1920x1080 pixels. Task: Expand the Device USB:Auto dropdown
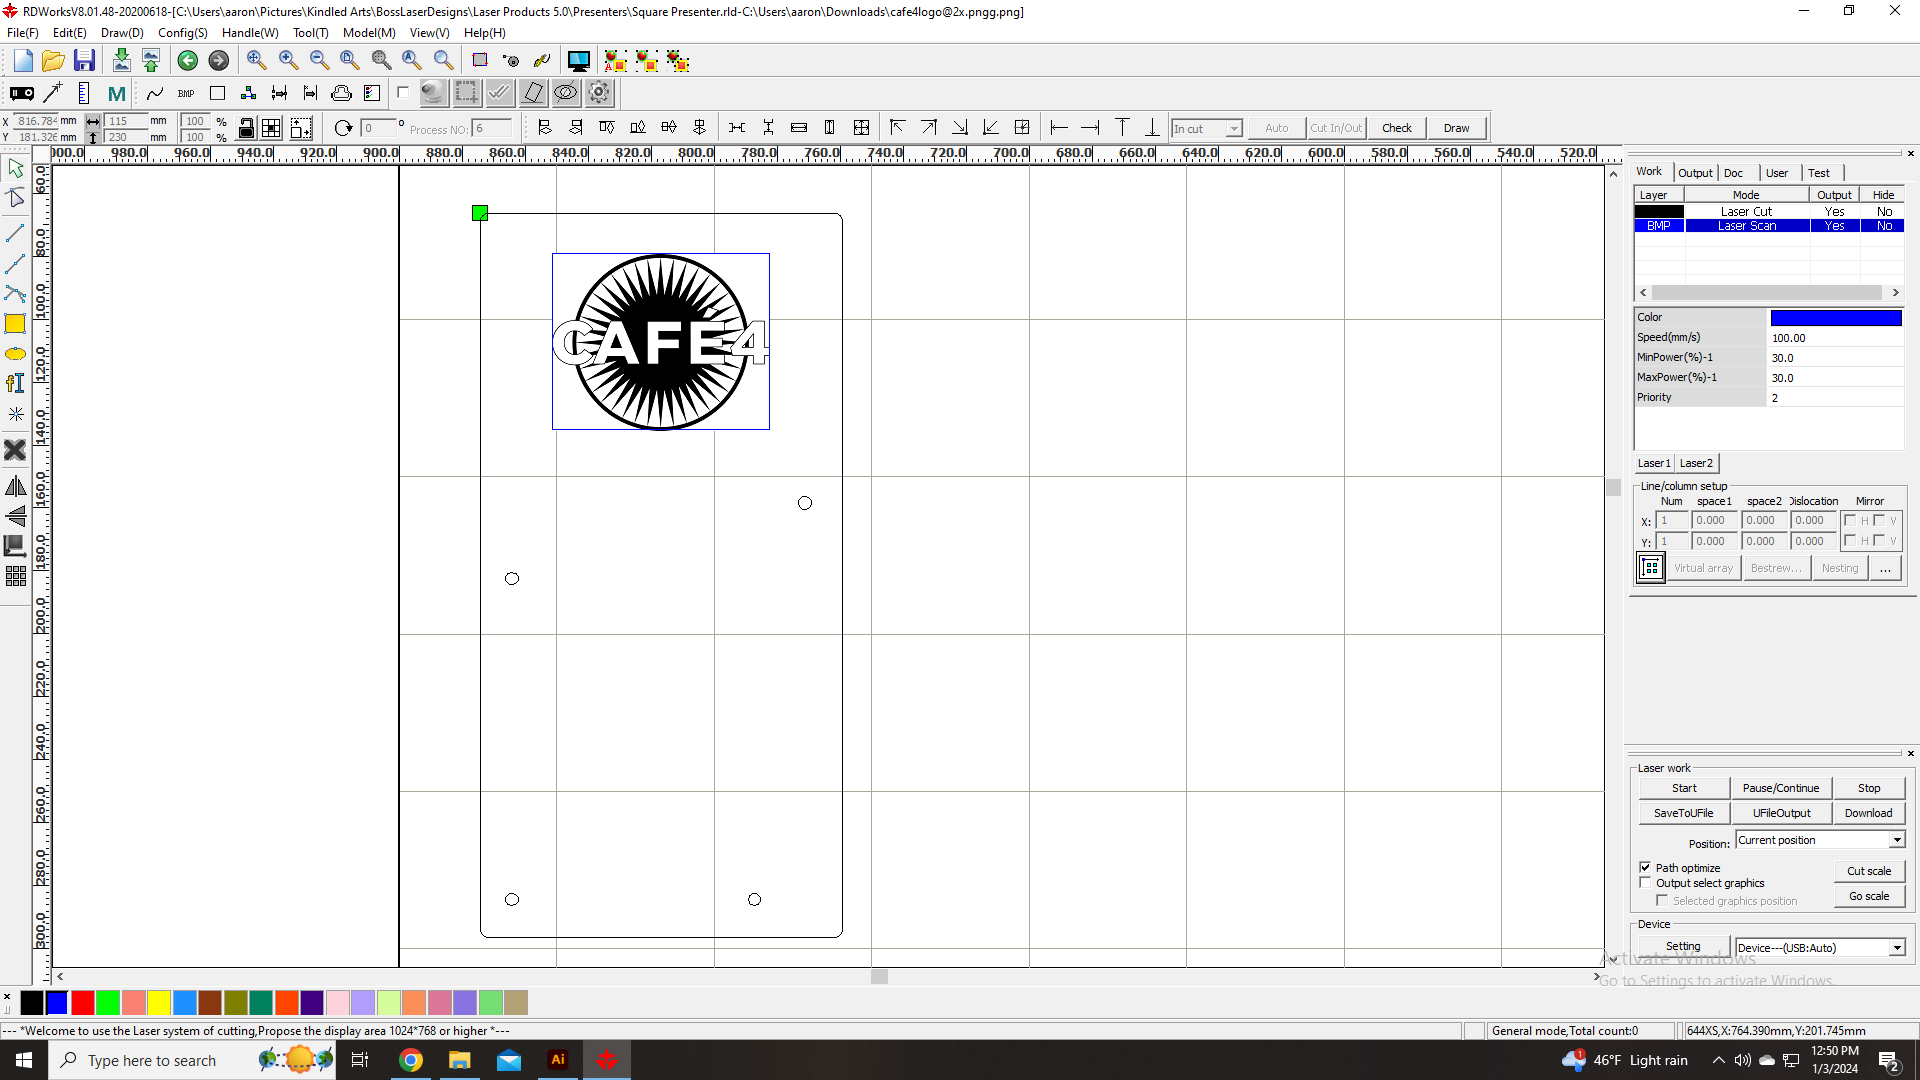1897,948
